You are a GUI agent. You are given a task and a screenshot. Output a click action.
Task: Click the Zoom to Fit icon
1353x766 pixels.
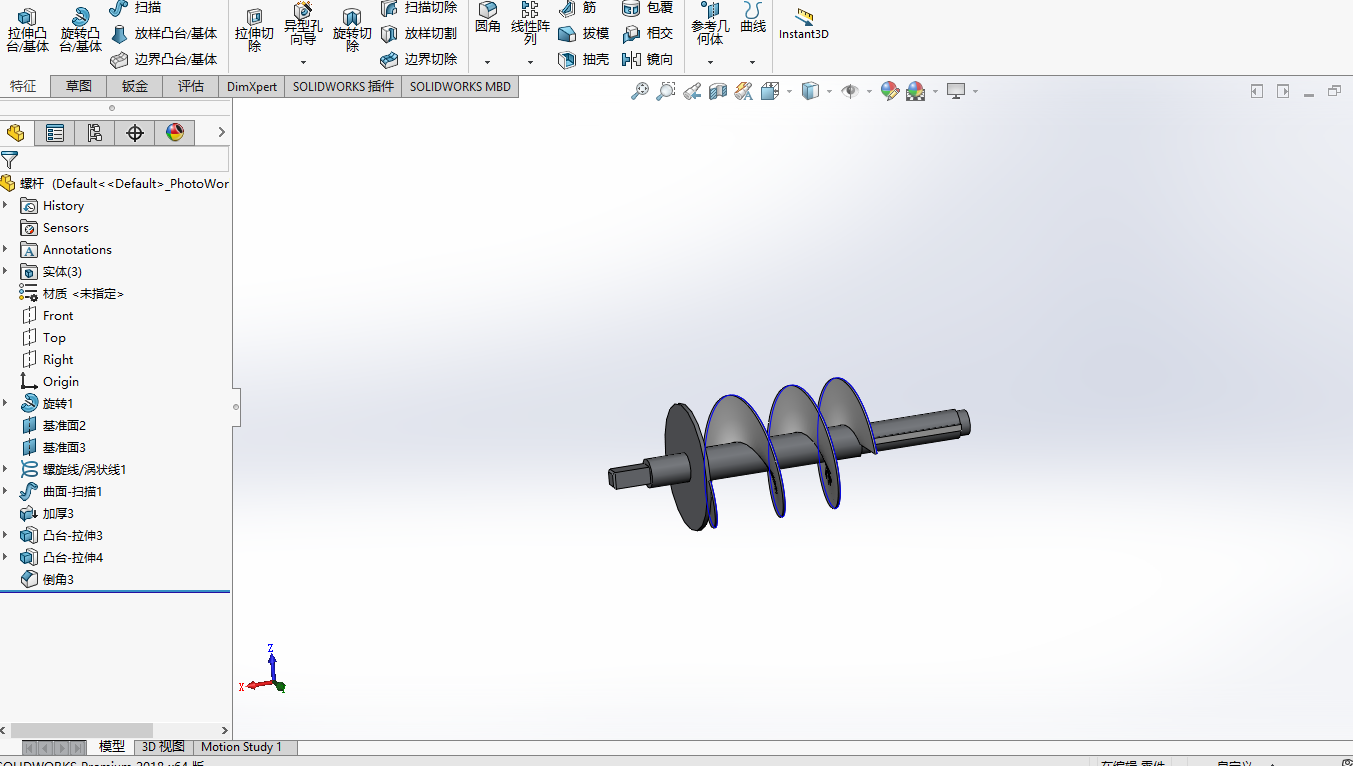640,91
